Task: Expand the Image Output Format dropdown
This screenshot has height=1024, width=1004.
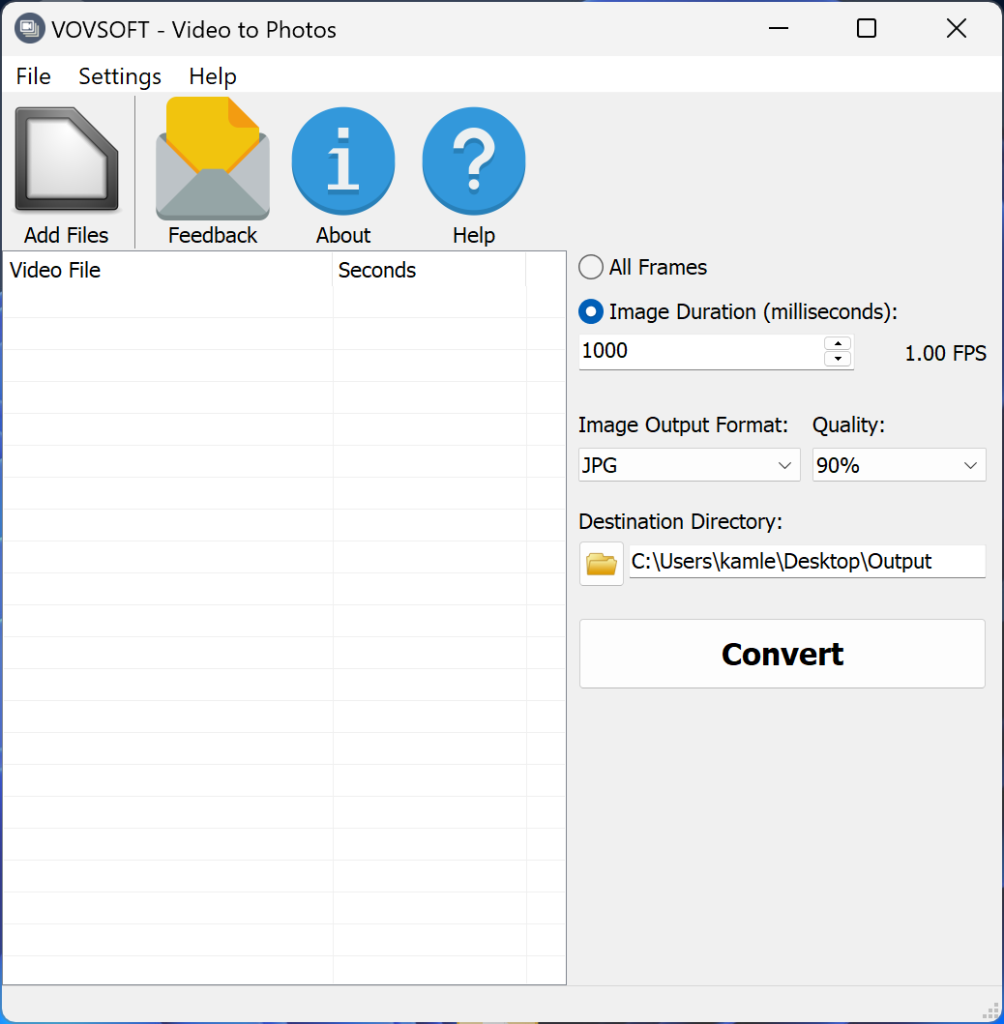Action: [689, 465]
